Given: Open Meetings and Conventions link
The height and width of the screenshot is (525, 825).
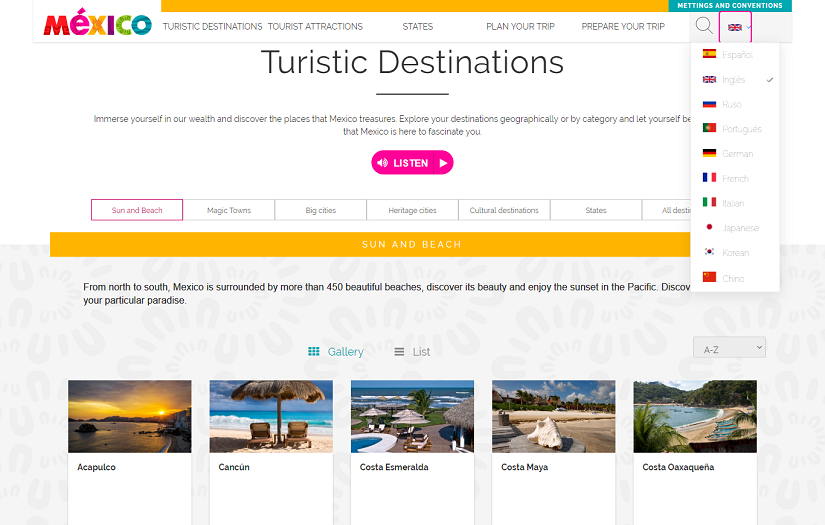Looking at the screenshot, I should 730,6.
